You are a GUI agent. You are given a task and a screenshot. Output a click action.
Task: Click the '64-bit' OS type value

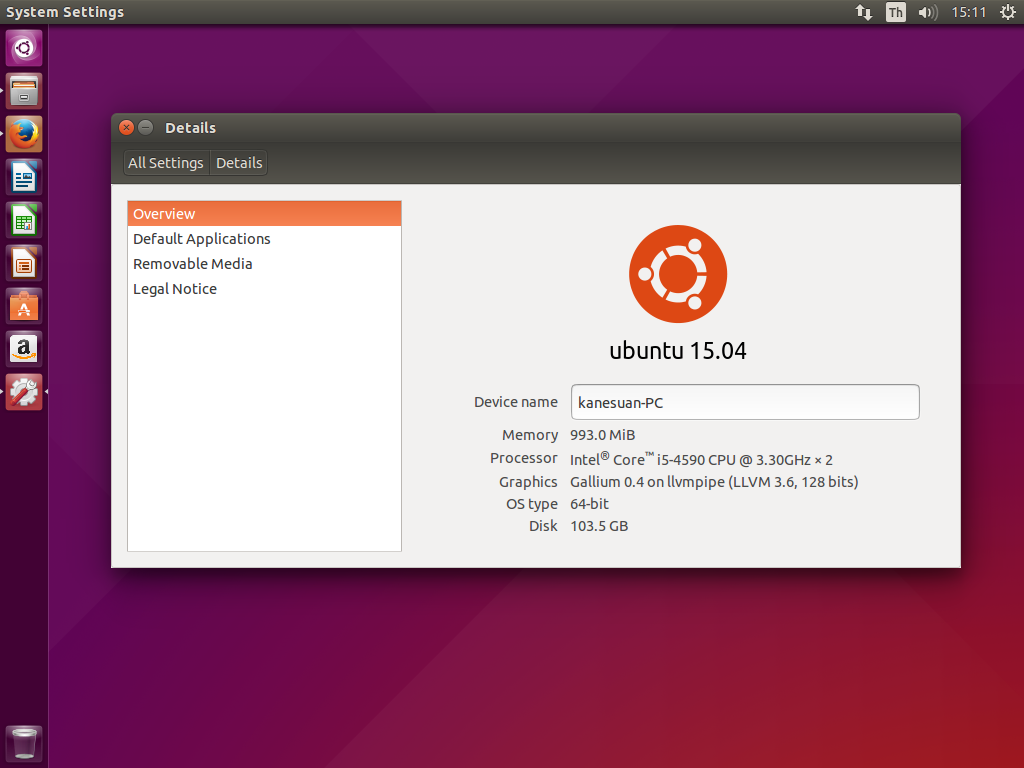pos(590,504)
